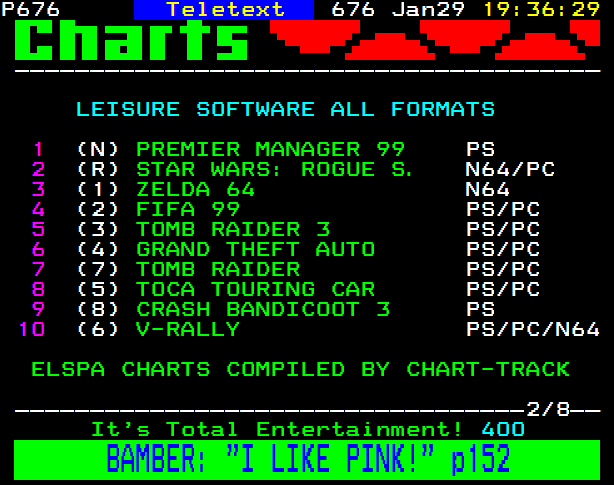Select STAR WARS: ROGUE S. entry
The width and height of the screenshot is (614, 485).
[x=274, y=169]
